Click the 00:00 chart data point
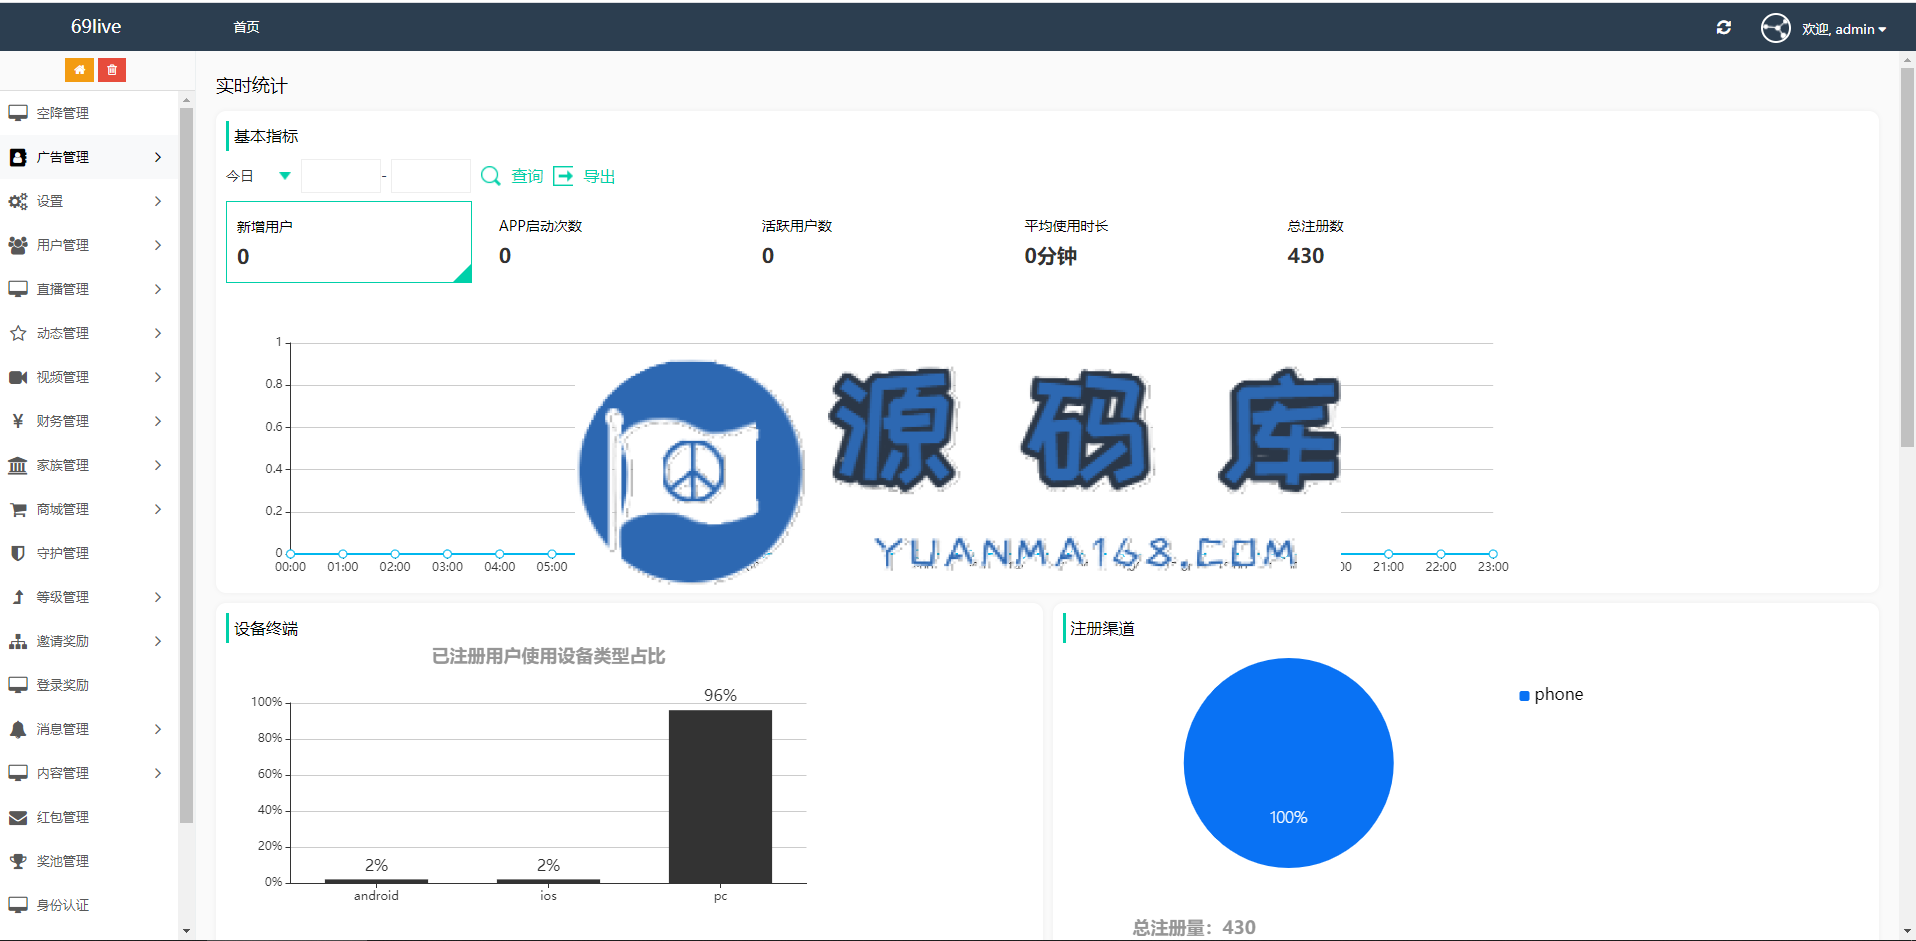This screenshot has width=1916, height=941. pos(290,554)
